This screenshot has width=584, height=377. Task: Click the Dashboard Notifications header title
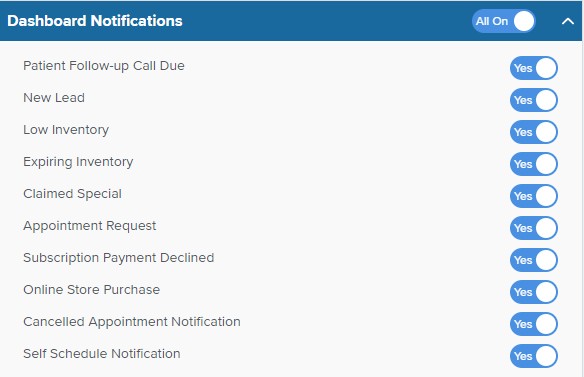click(95, 21)
